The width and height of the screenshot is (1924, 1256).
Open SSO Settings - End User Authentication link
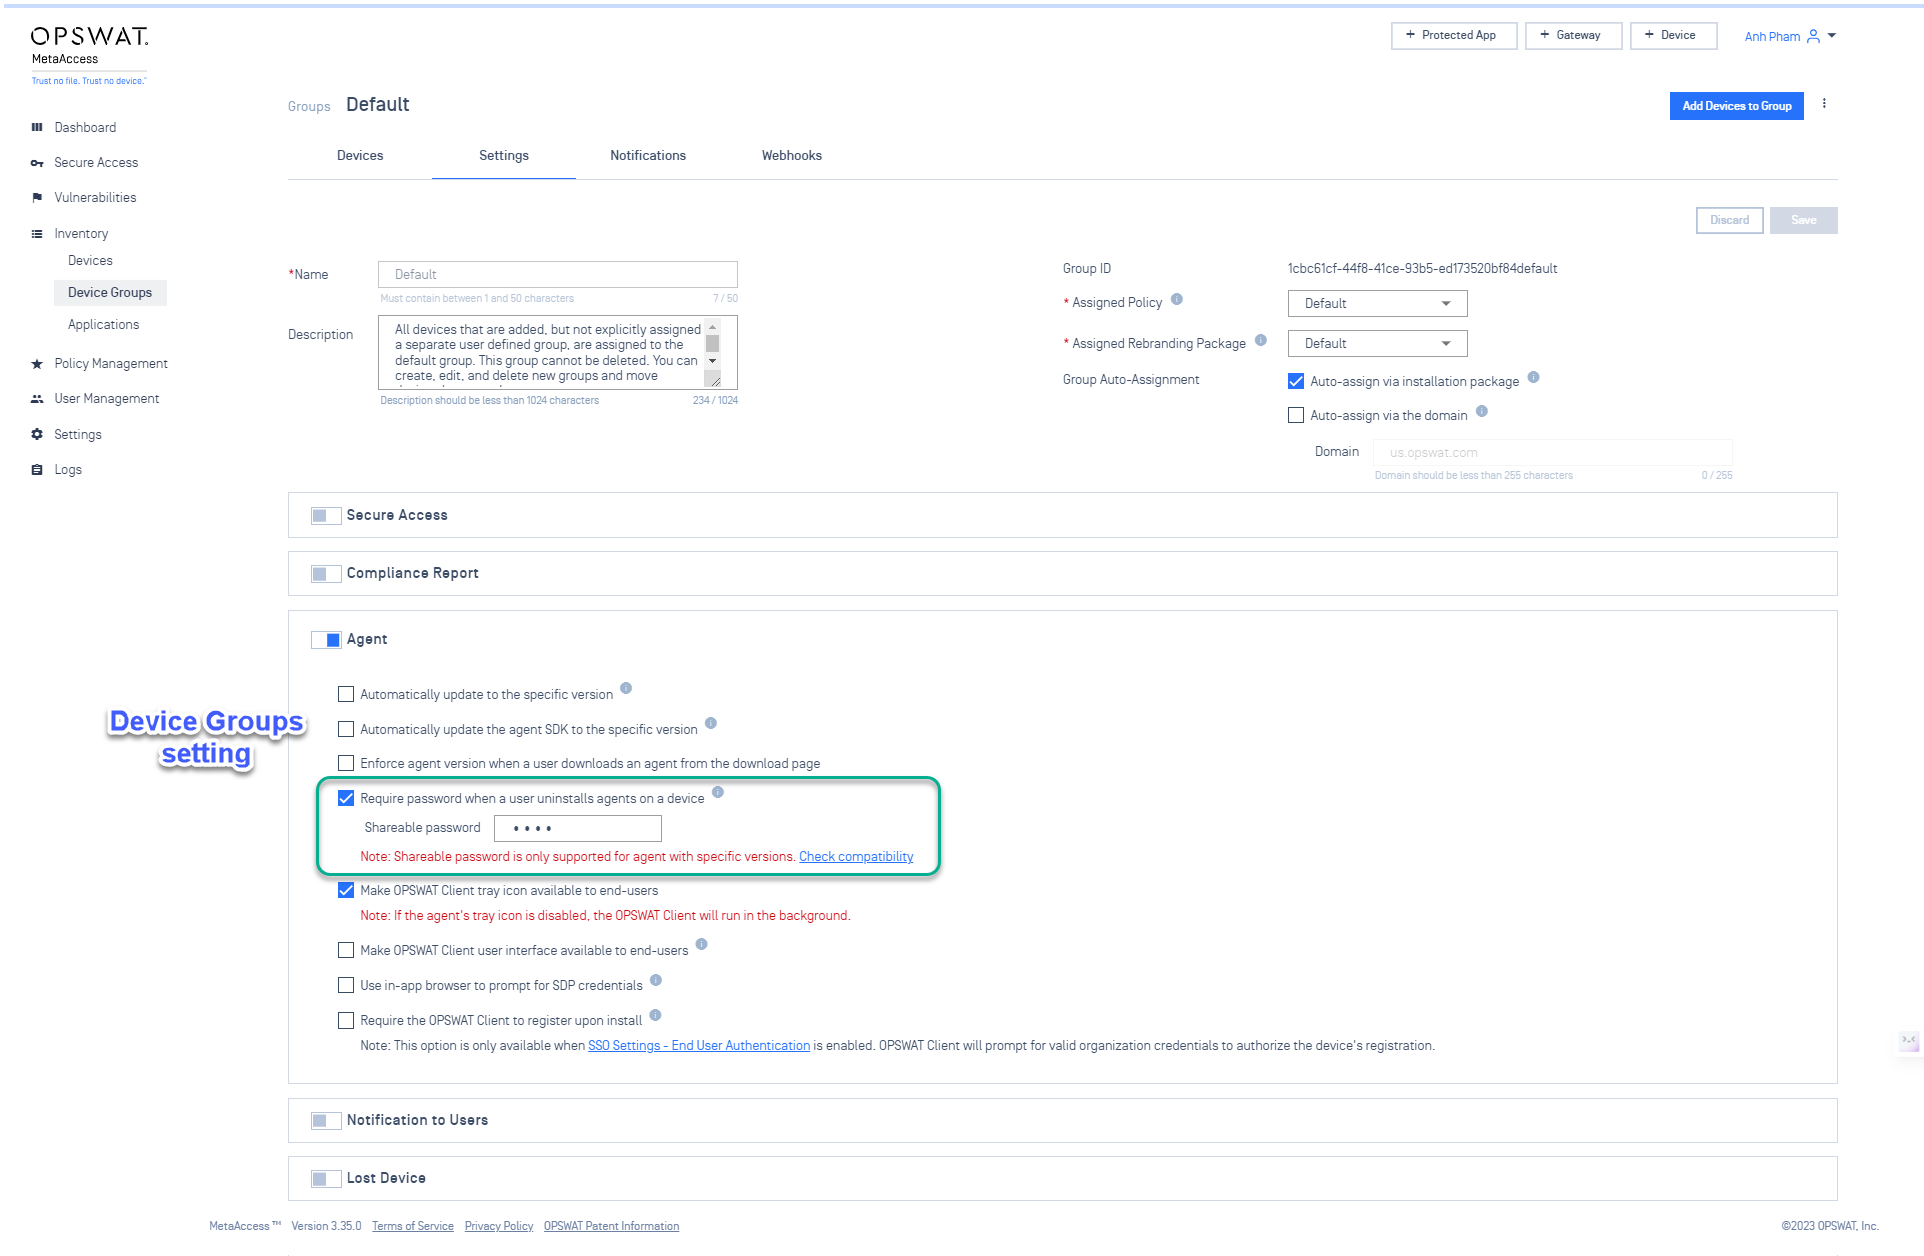[x=699, y=1046]
